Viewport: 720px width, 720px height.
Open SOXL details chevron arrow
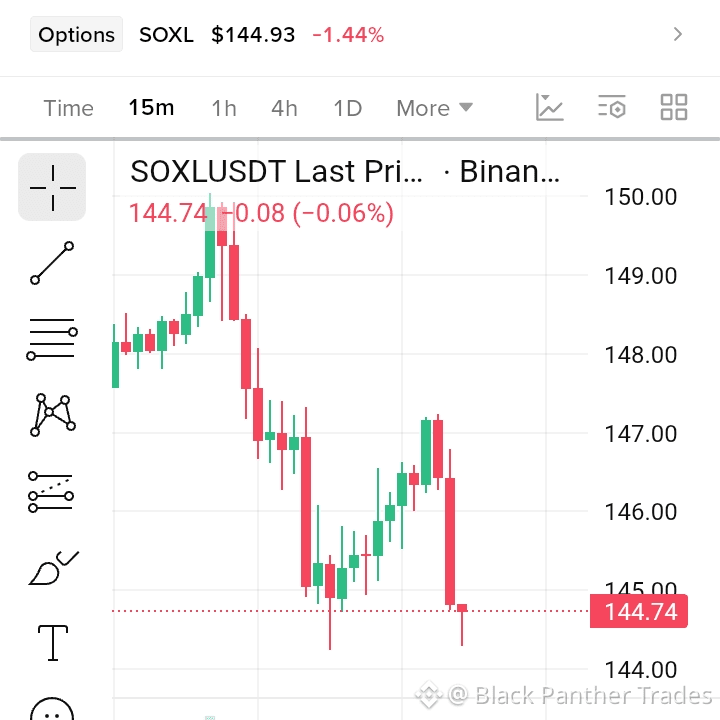pyautogui.click(x=678, y=34)
